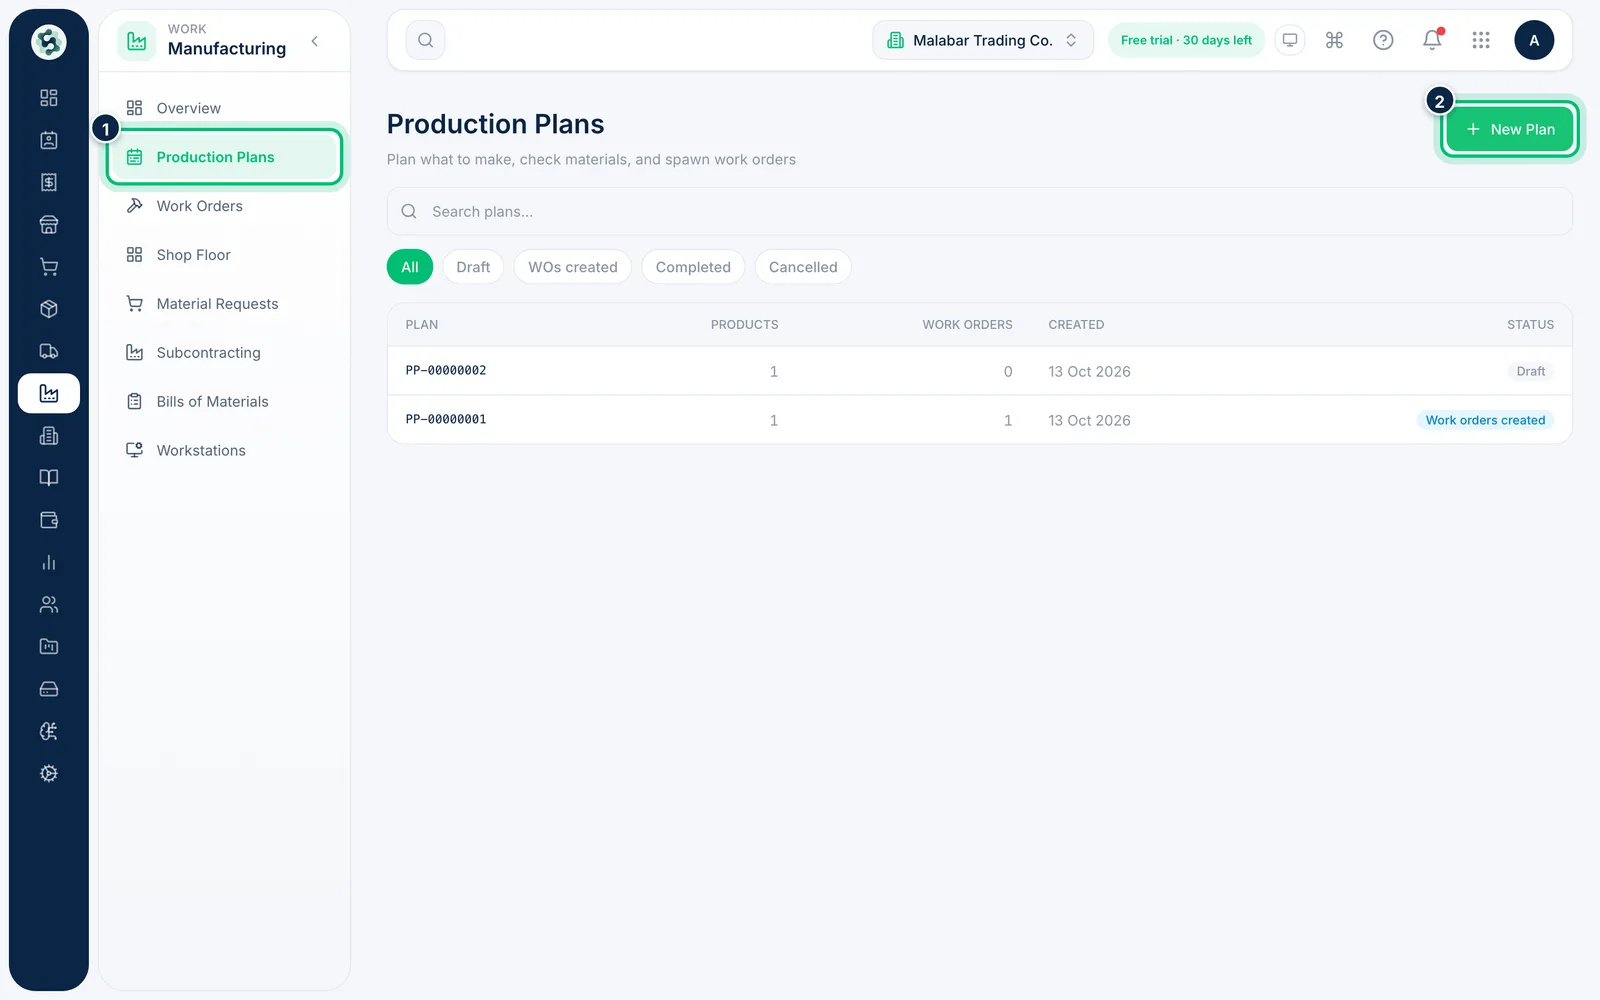
Task: Click the monitor display icon in top bar
Action: [x=1290, y=40]
